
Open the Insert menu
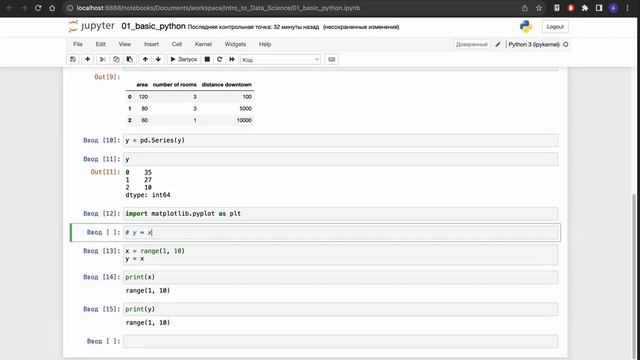[151, 44]
